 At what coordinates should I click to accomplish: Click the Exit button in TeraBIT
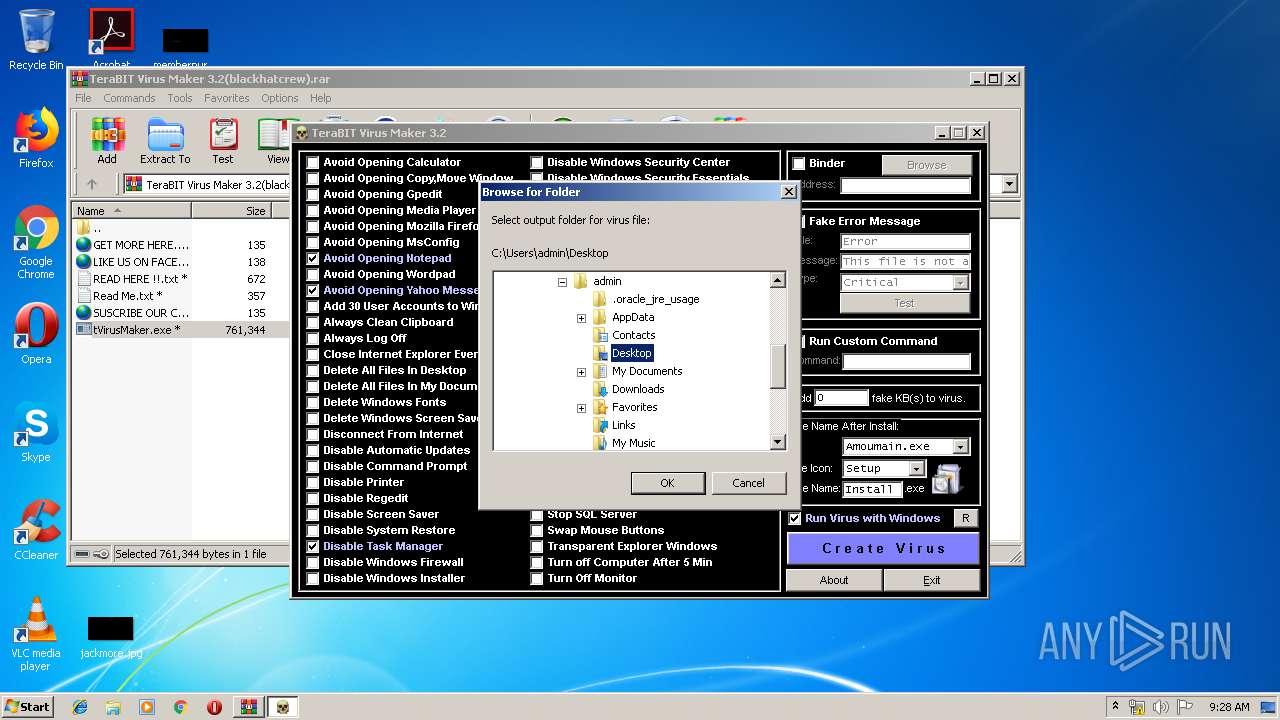tap(932, 580)
